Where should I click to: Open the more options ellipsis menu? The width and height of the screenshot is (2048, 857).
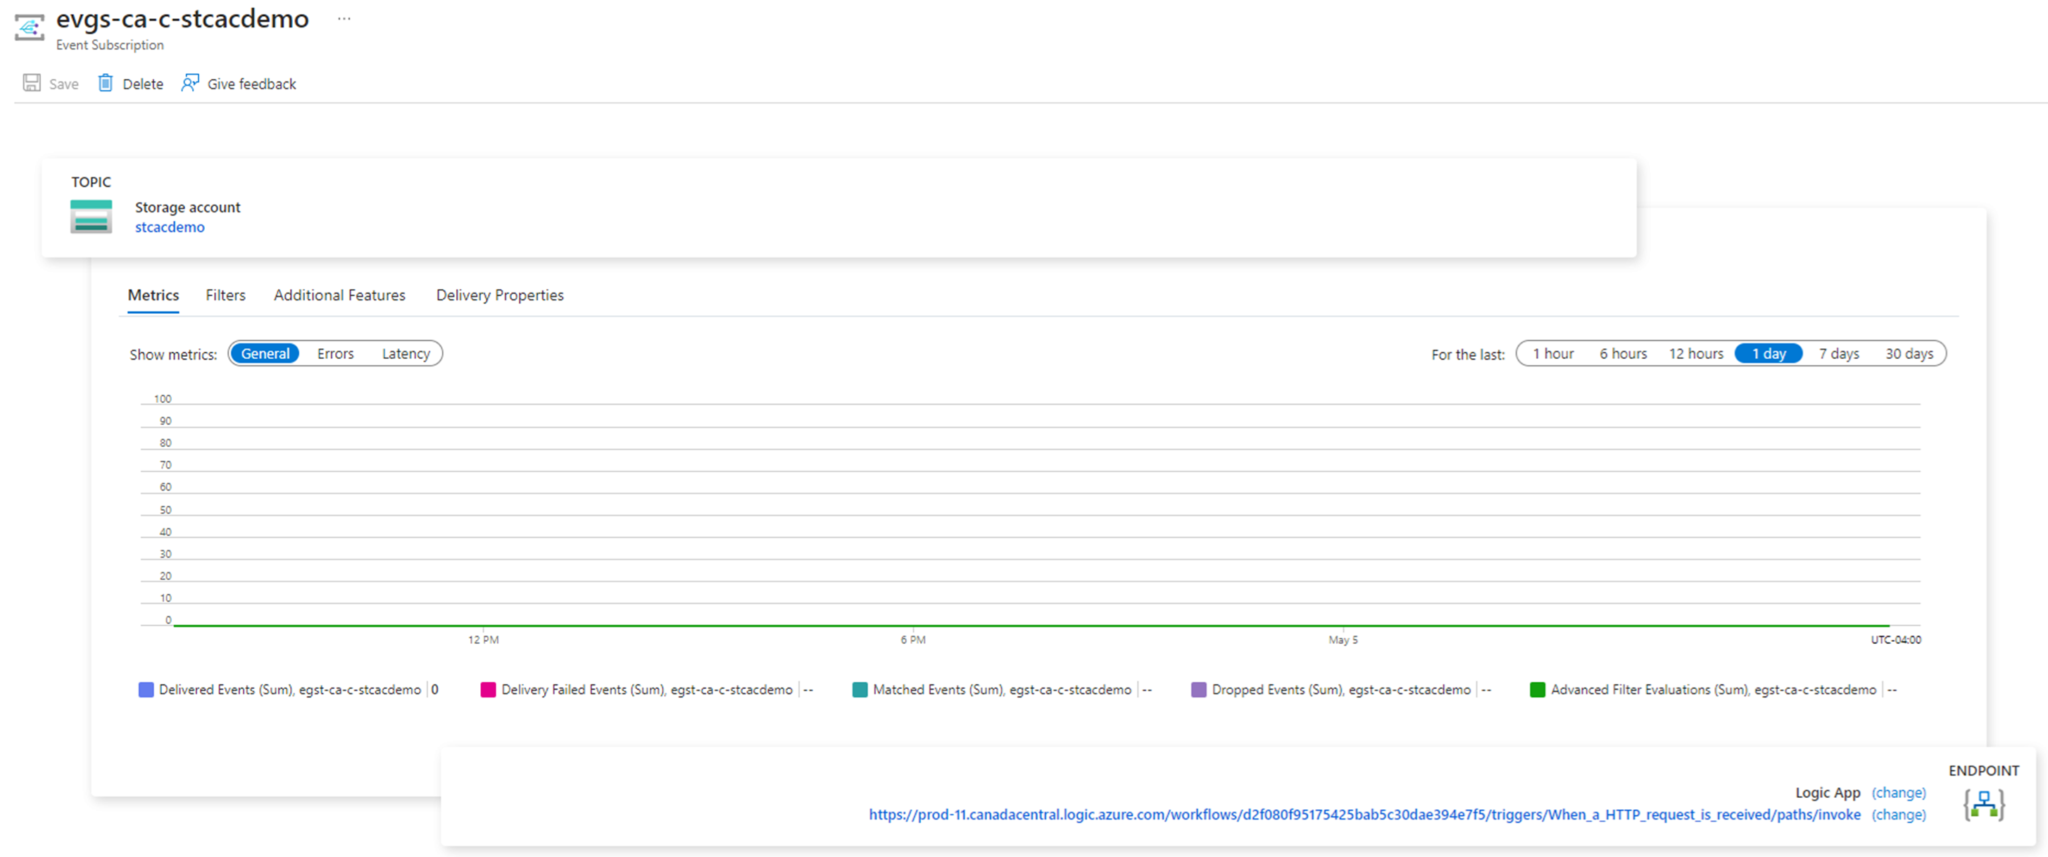click(x=344, y=19)
